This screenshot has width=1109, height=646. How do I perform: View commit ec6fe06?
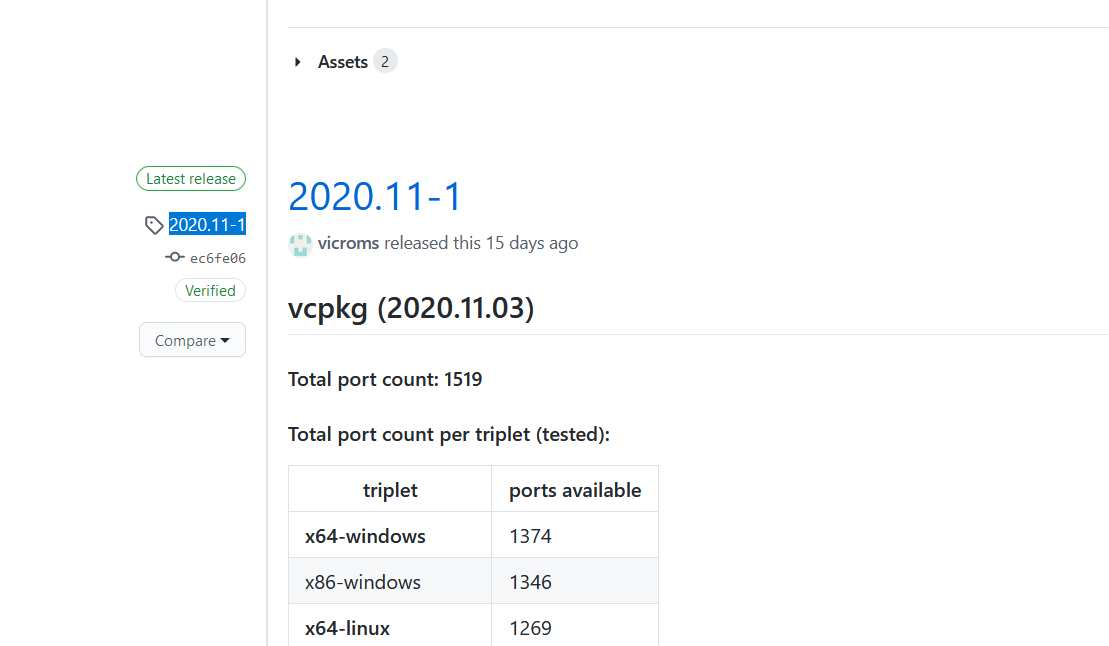[x=217, y=257]
